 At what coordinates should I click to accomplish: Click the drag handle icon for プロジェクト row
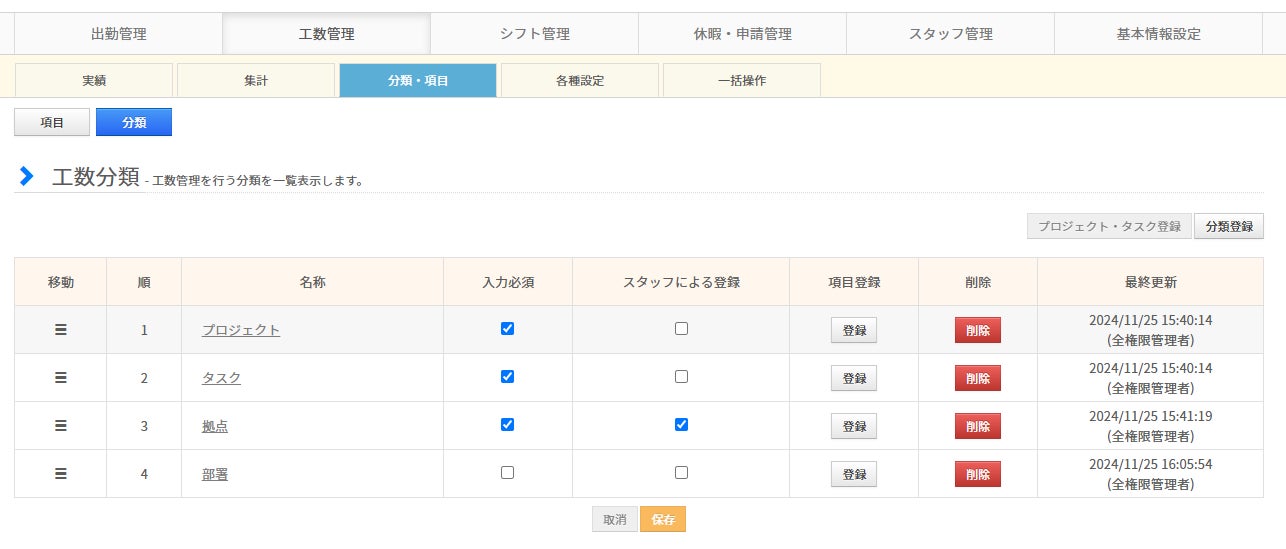[x=61, y=330]
